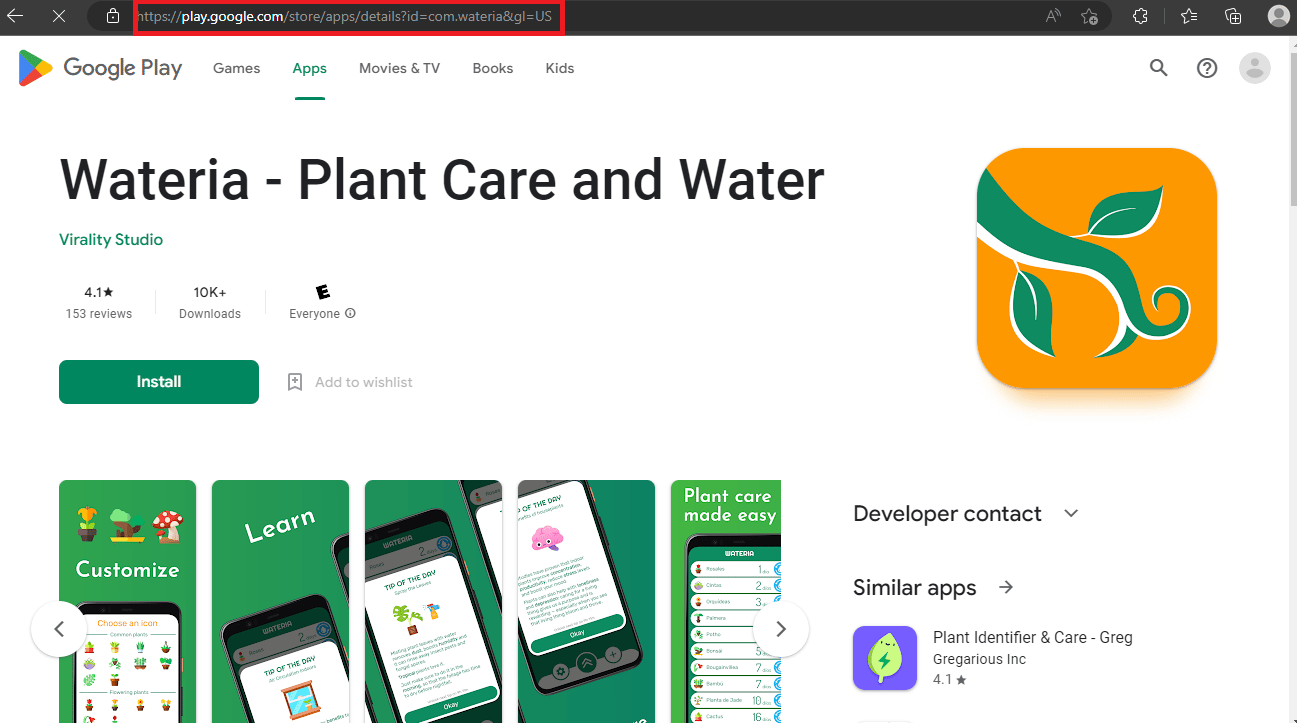The height and width of the screenshot is (723, 1297).
Task: Open Similar apps arrow
Action: coord(1006,587)
